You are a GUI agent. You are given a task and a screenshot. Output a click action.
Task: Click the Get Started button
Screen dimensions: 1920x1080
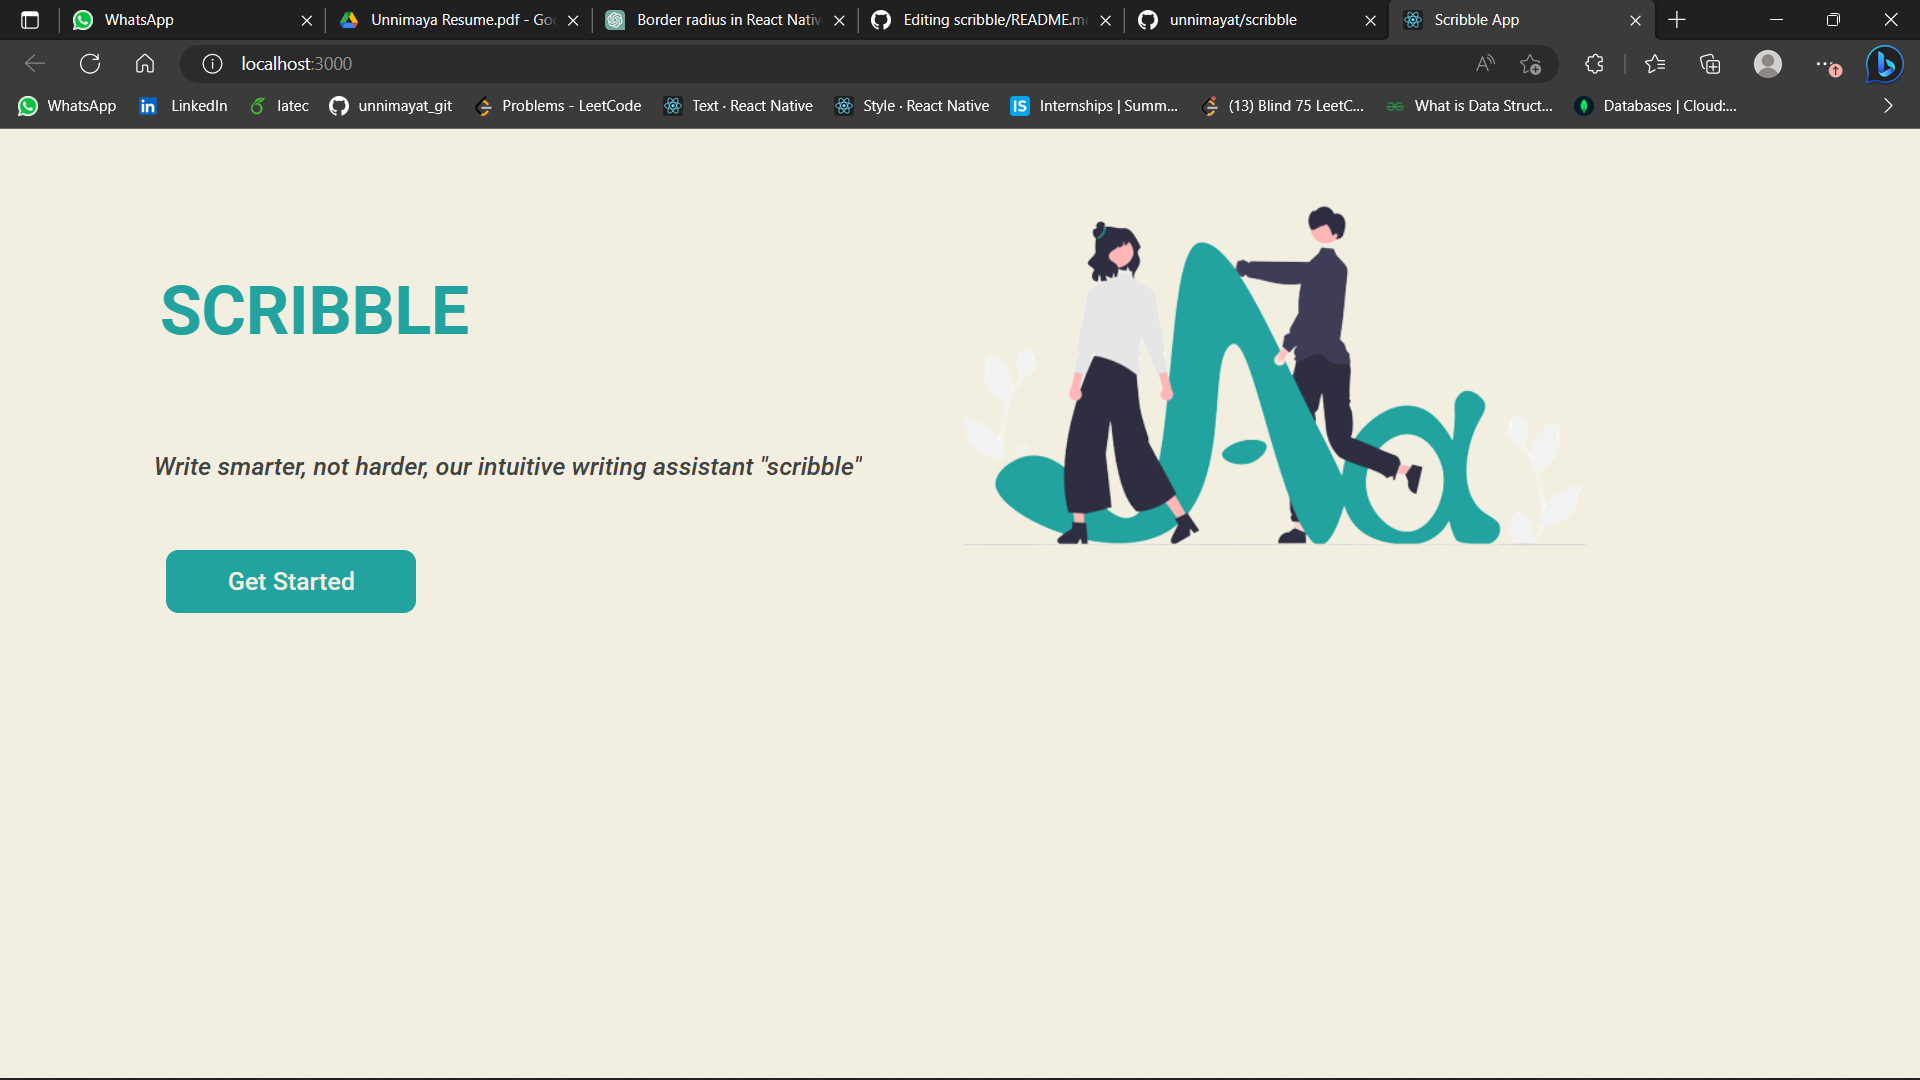click(x=290, y=581)
